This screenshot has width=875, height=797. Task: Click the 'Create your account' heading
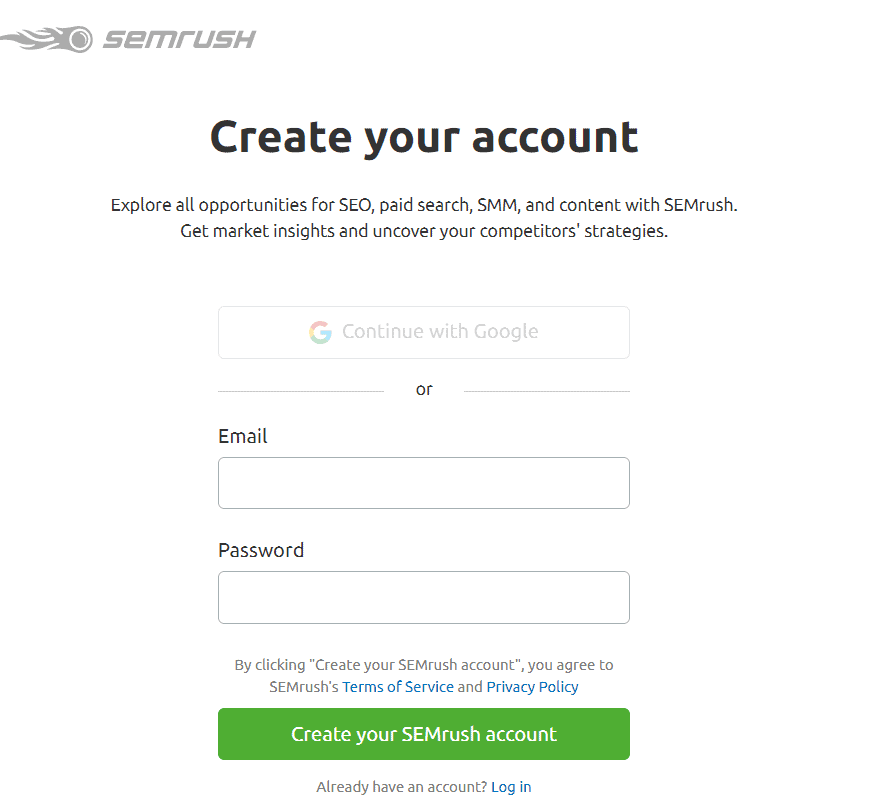tap(423, 137)
